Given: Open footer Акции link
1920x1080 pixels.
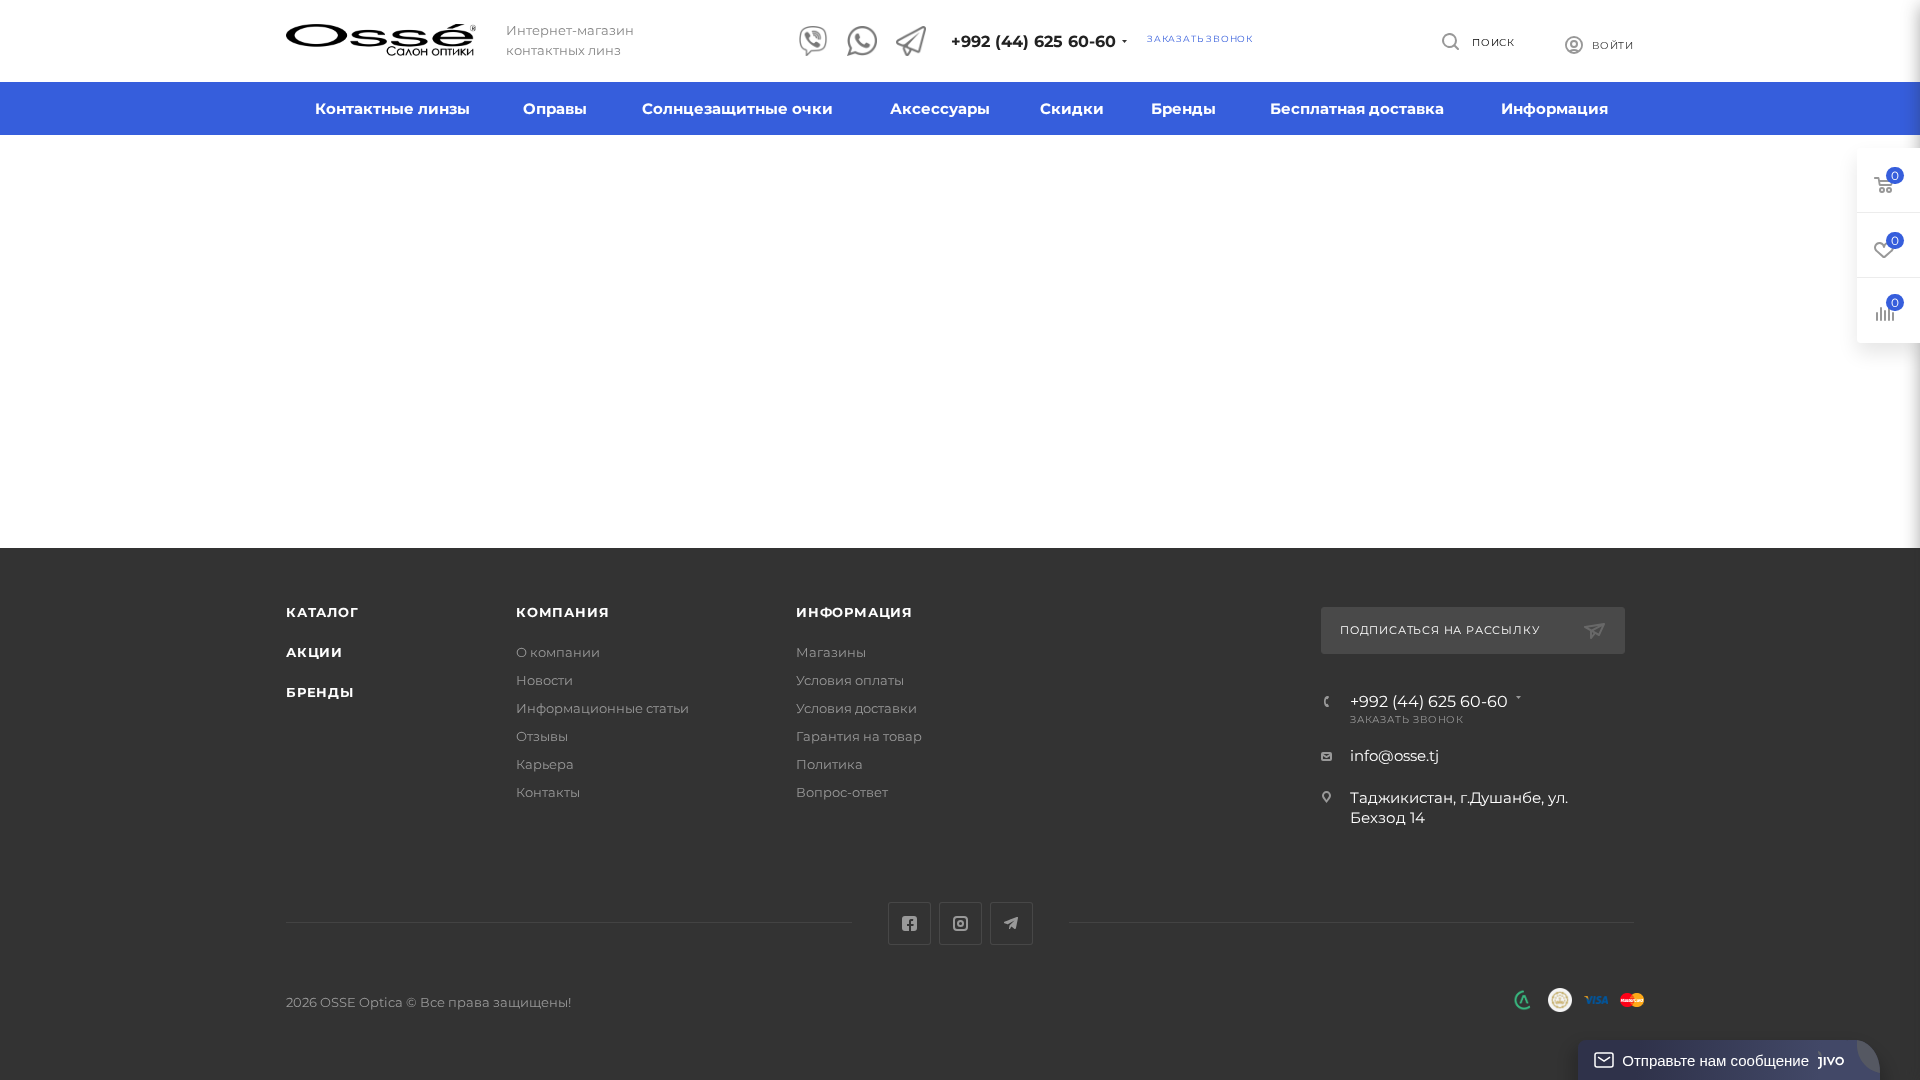Looking at the screenshot, I should [314, 652].
